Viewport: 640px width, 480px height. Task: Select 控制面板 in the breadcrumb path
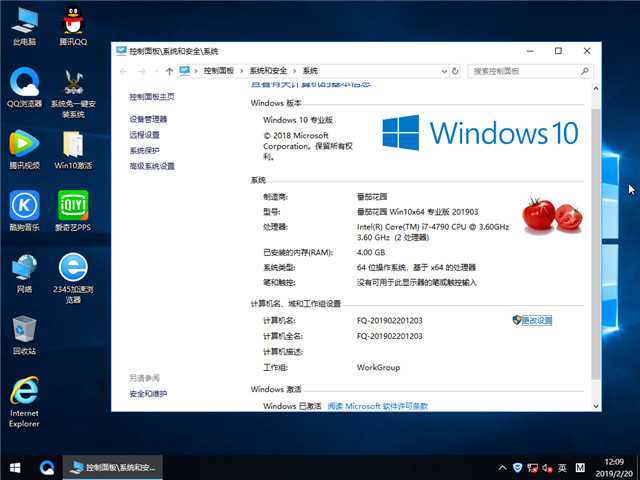tap(218, 71)
